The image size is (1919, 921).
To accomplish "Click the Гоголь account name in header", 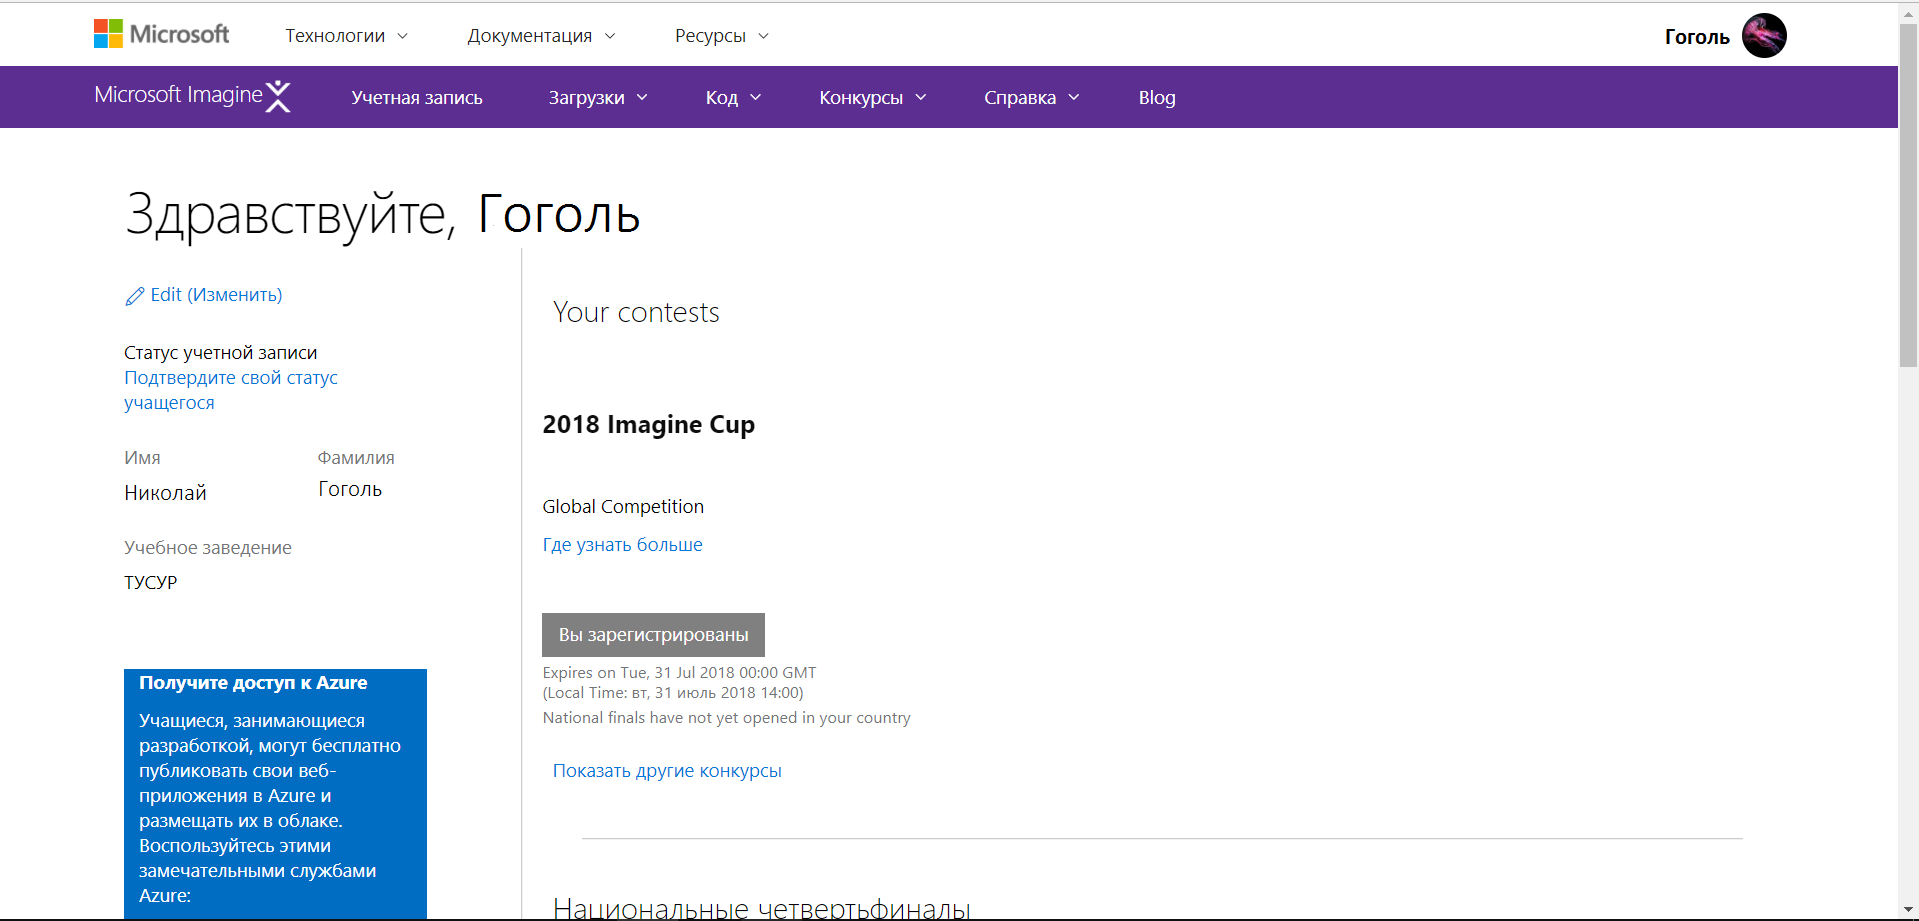I will point(1697,37).
